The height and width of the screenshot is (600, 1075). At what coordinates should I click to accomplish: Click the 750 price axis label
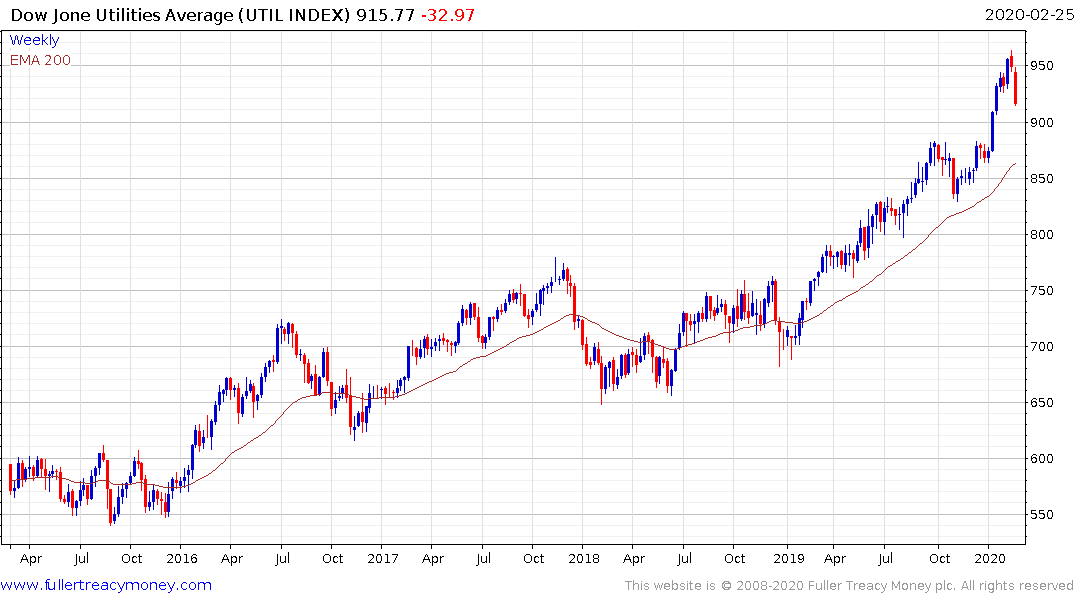(1041, 291)
